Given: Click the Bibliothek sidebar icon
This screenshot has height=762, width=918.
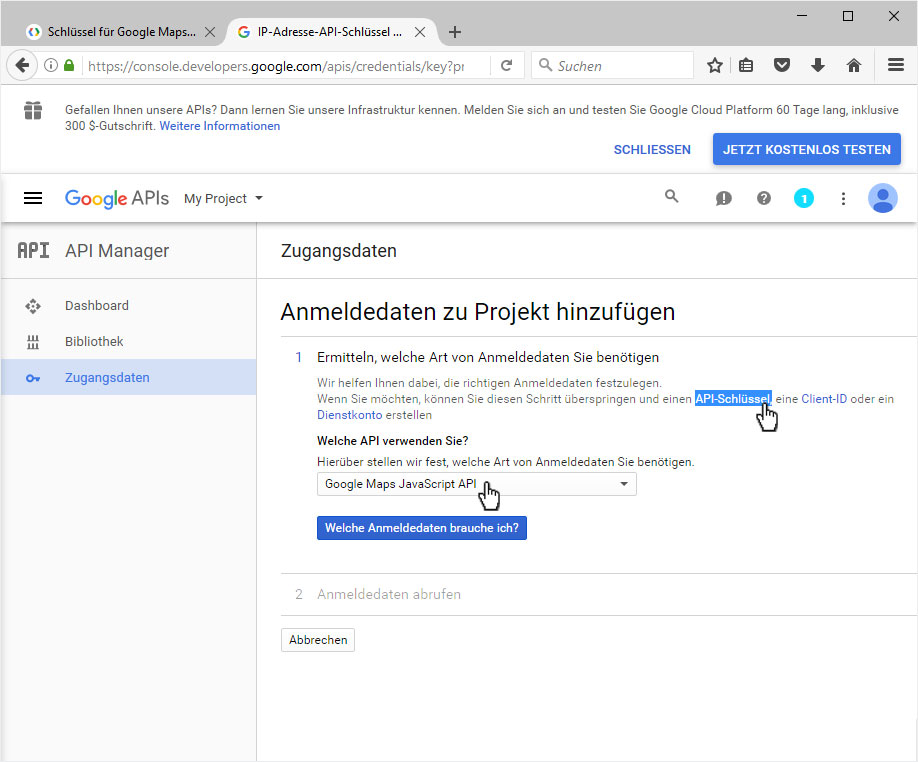Looking at the screenshot, I should tap(33, 342).
